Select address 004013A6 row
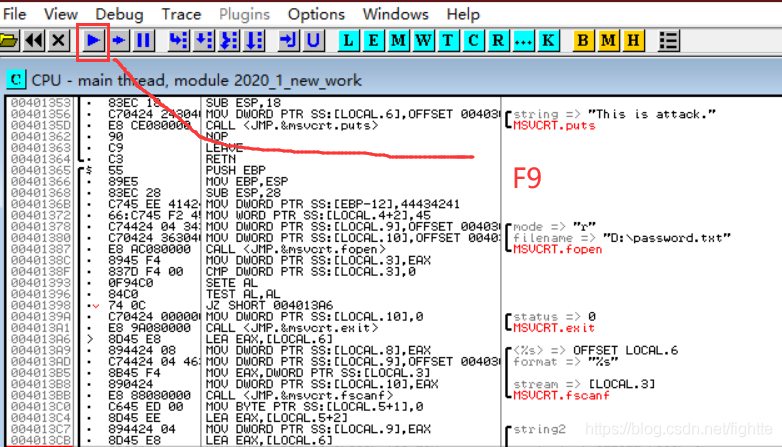The image size is (782, 447). coord(41,339)
